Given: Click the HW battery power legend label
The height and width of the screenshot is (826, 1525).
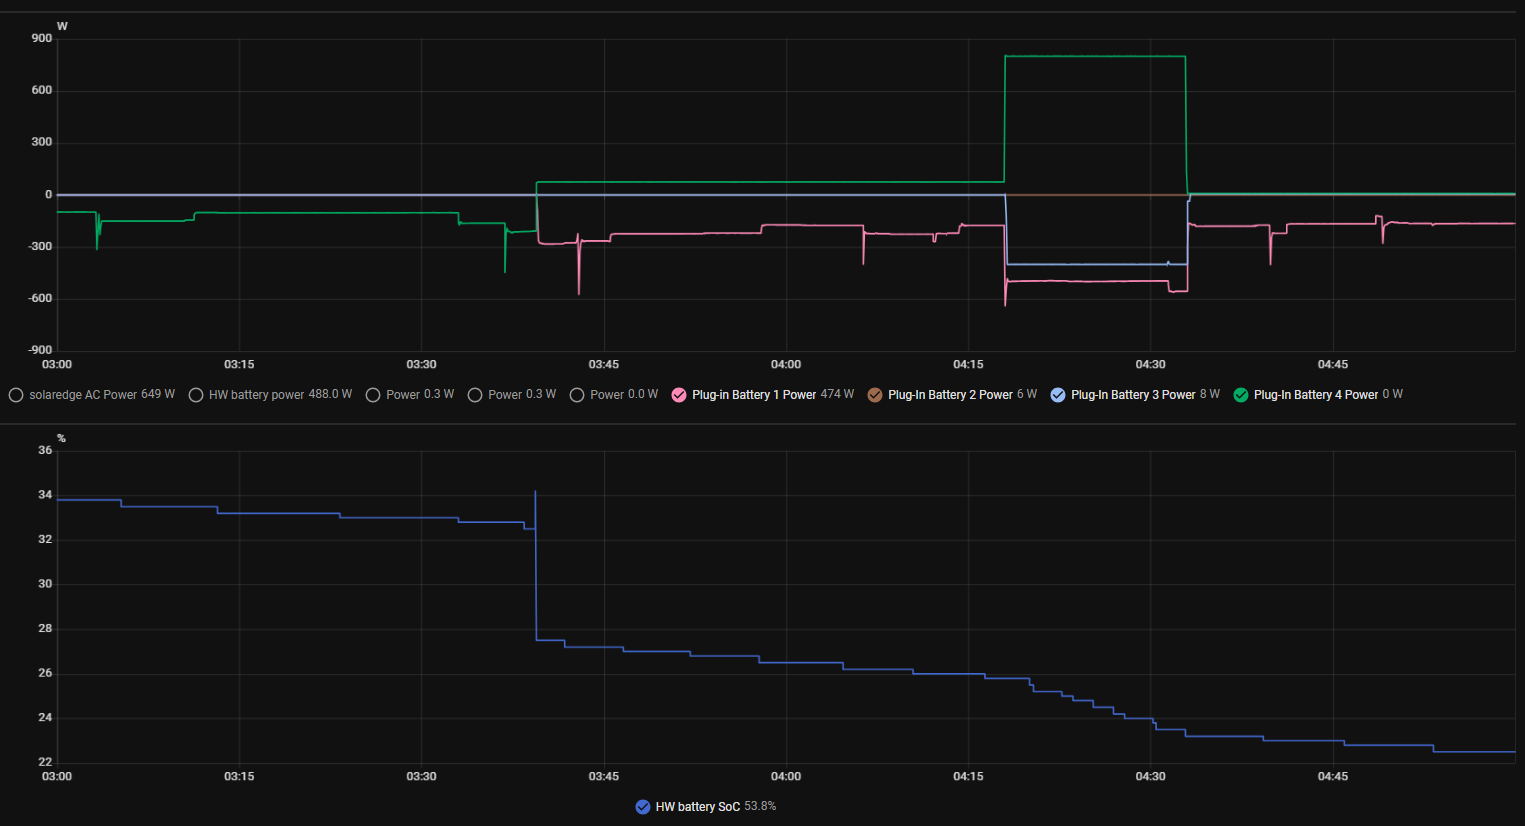Looking at the screenshot, I should tap(256, 395).
